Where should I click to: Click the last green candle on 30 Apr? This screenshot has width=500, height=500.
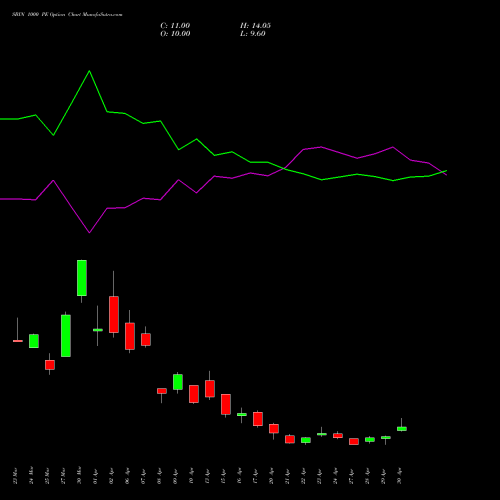[402, 429]
